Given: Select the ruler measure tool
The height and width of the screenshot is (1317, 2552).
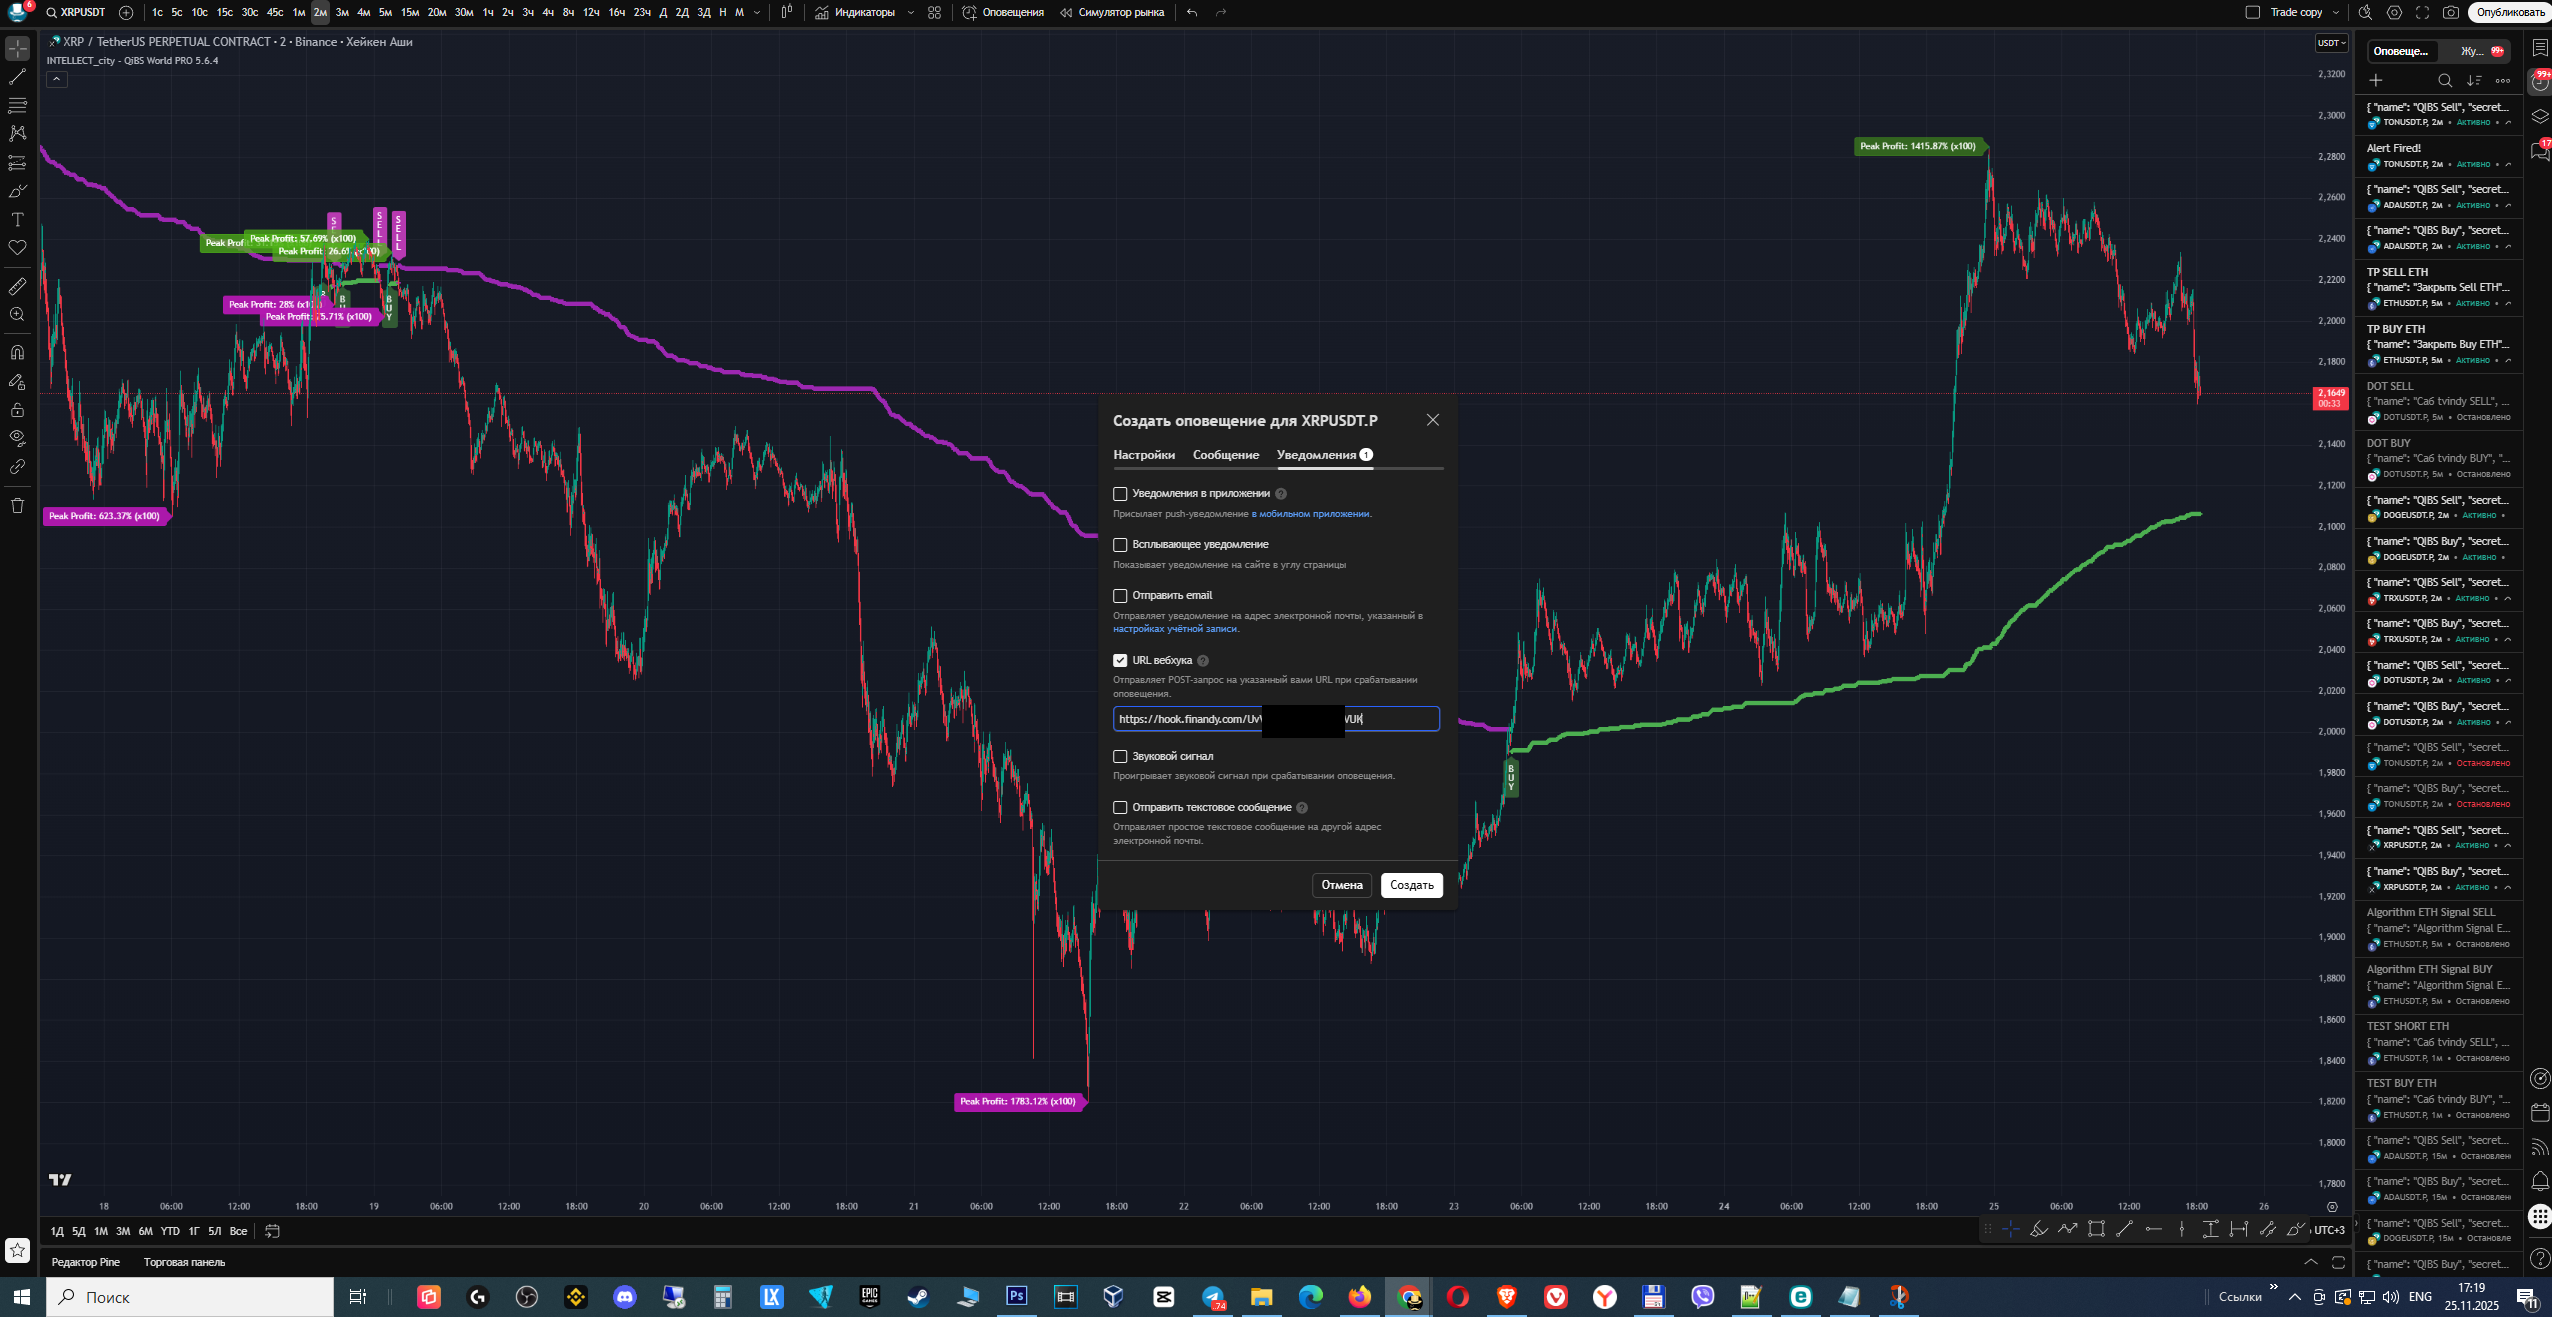Looking at the screenshot, I should (17, 286).
